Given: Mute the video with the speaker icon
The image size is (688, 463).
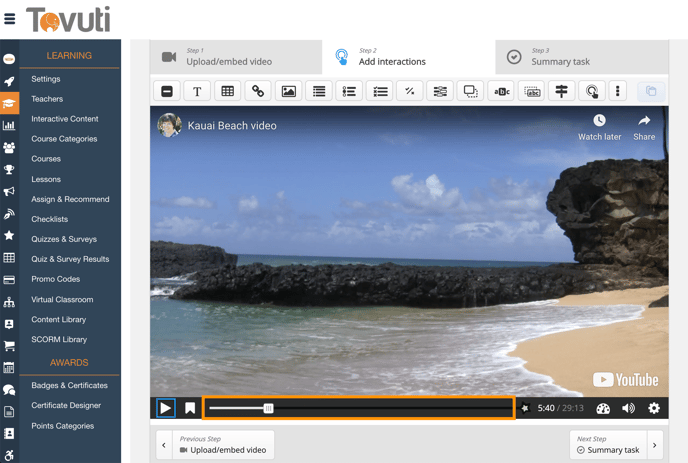Looking at the screenshot, I should coord(628,408).
